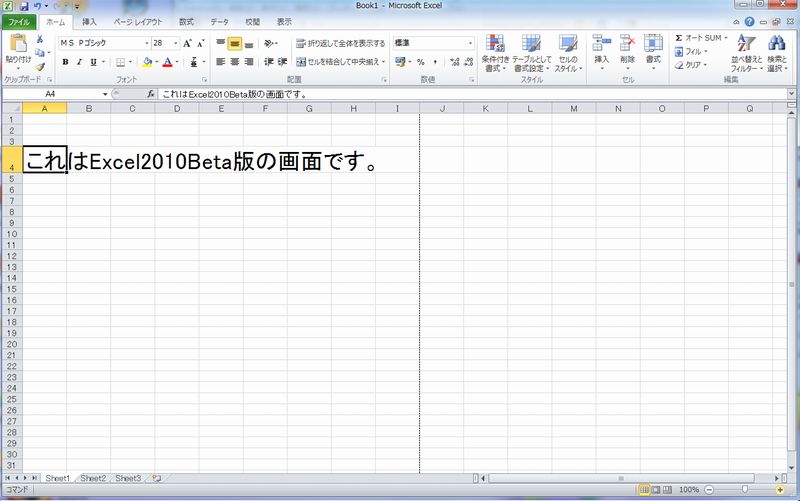Toggle middle vertical alignment
The height and width of the screenshot is (501, 800).
pyautogui.click(x=235, y=43)
